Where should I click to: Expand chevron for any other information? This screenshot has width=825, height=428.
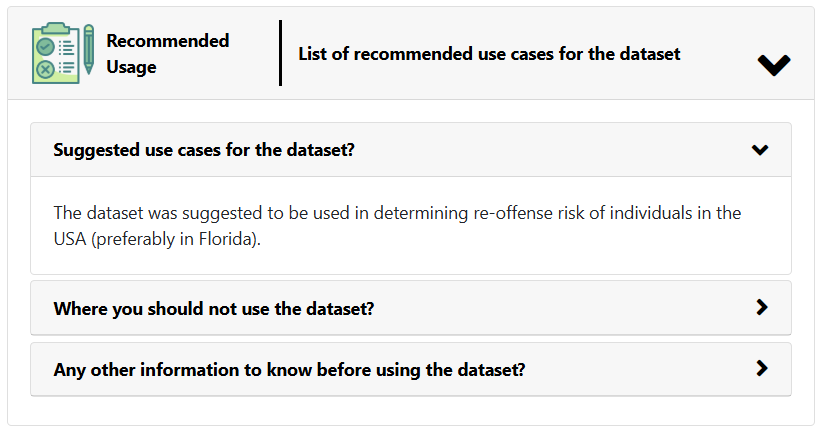[x=762, y=369]
